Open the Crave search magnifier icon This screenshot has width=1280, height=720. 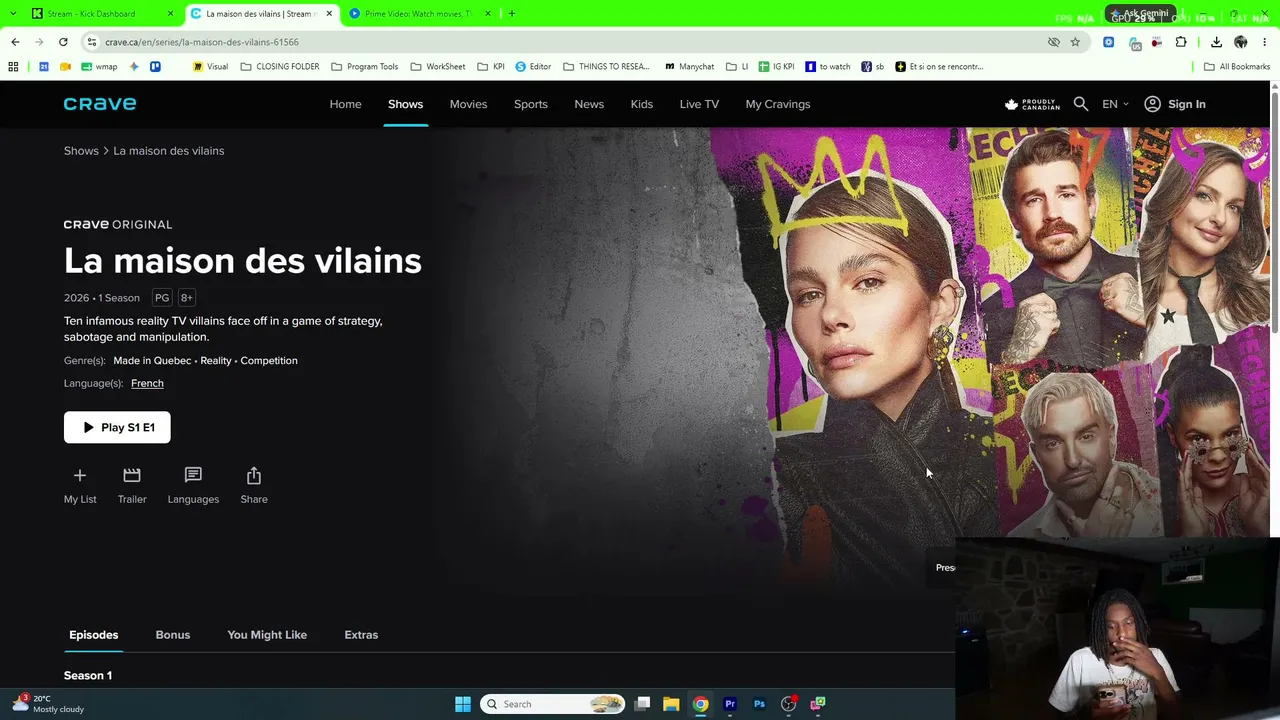pyautogui.click(x=1081, y=104)
